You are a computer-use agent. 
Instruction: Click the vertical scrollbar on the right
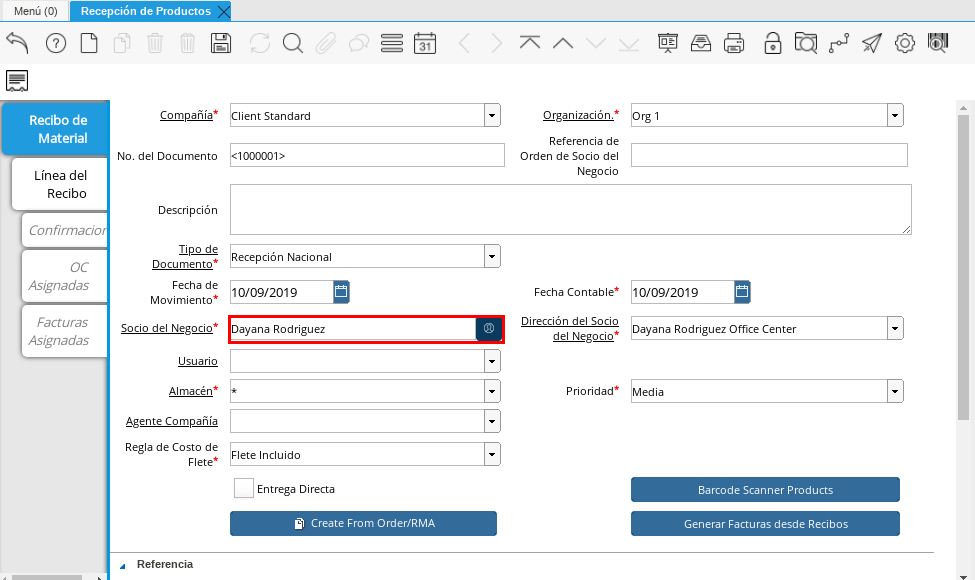coord(964,260)
